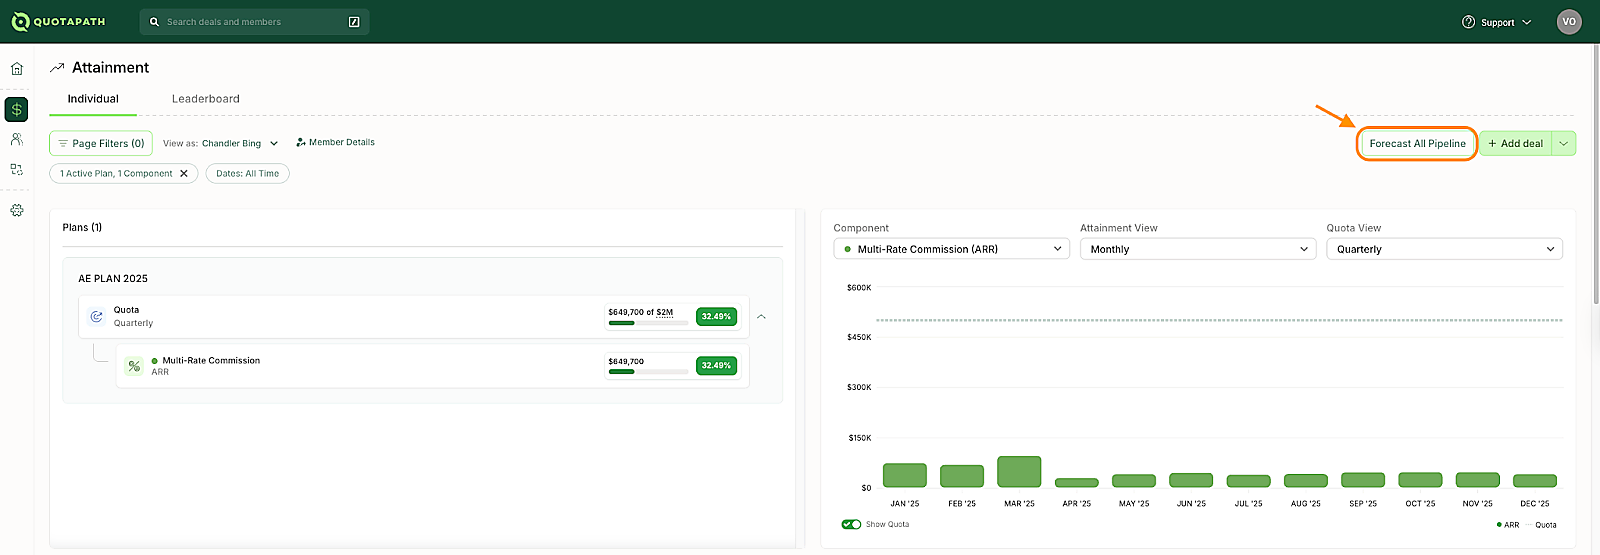Switch to the Leaderboard tab
Screen dimensions: 1600x555
pos(206,99)
